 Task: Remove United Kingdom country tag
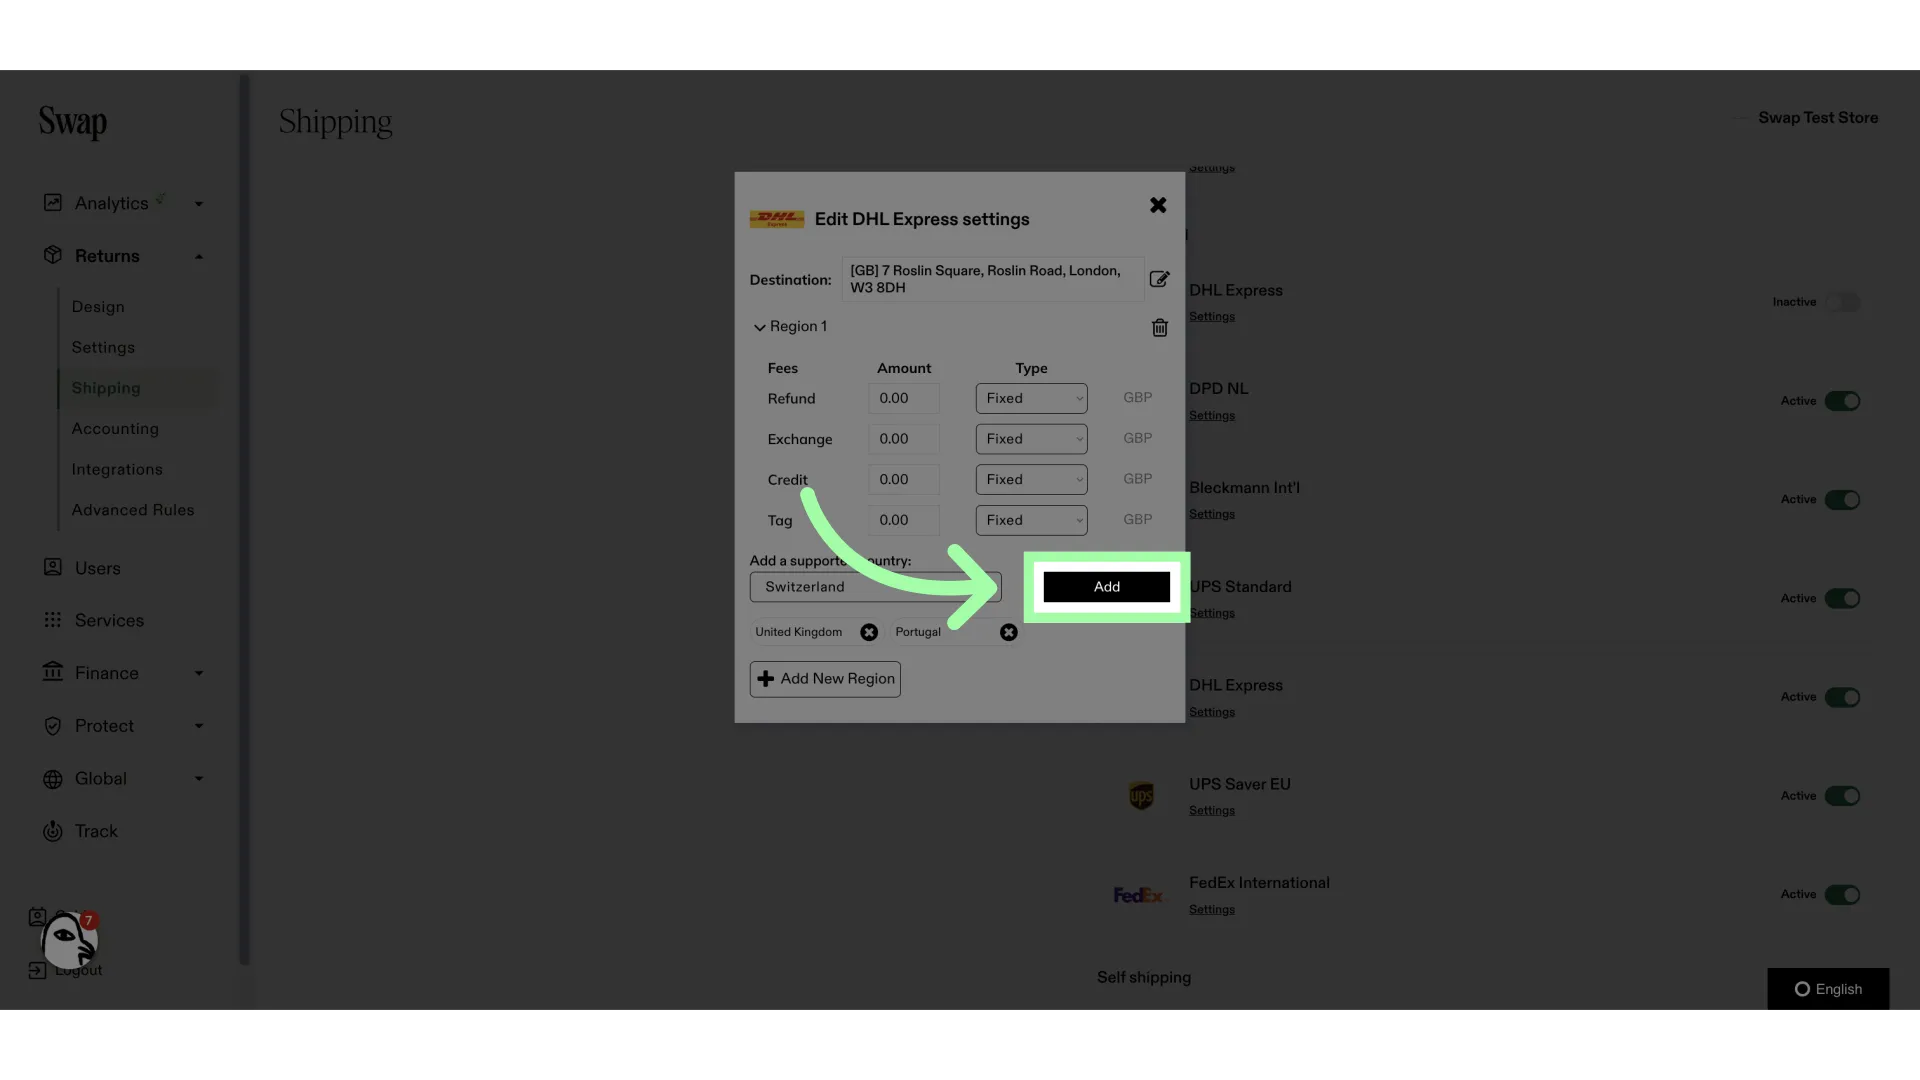pyautogui.click(x=869, y=632)
